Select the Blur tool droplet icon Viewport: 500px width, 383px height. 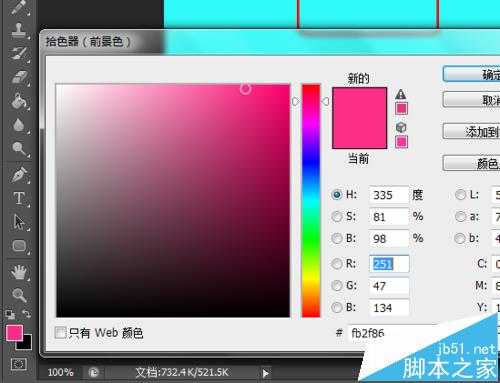click(19, 125)
